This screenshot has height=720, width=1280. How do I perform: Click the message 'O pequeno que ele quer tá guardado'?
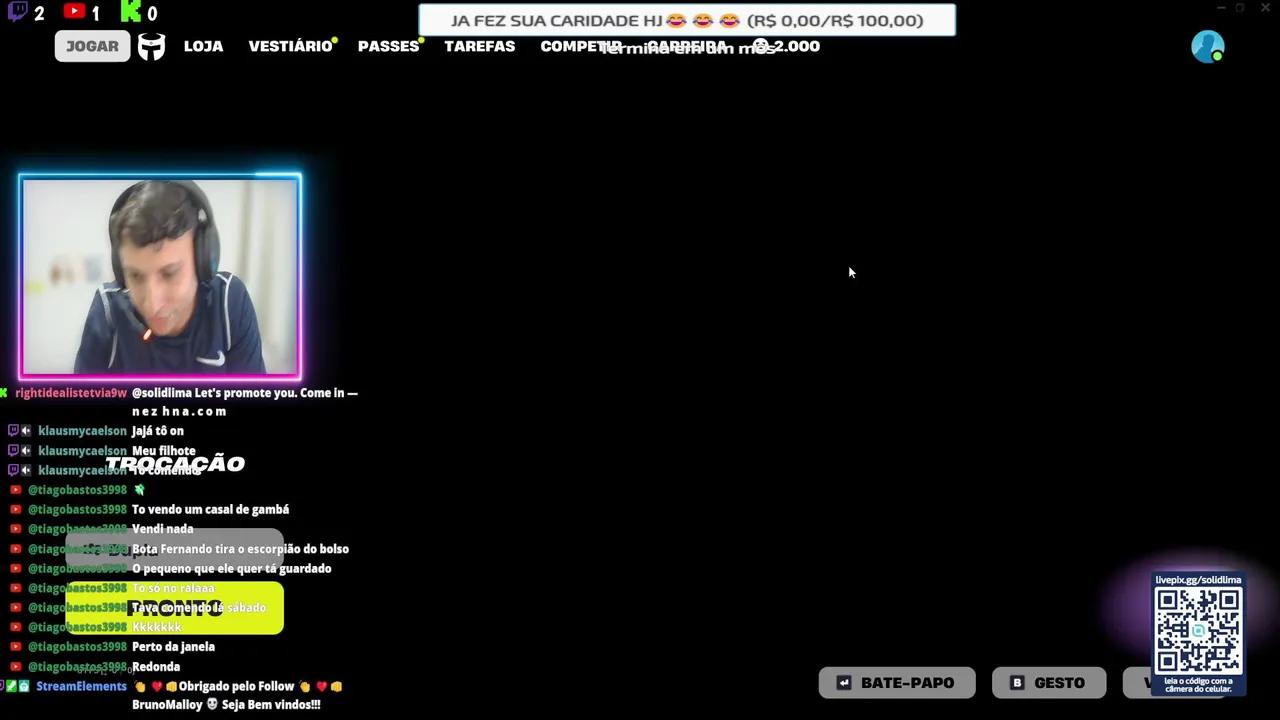coord(231,569)
